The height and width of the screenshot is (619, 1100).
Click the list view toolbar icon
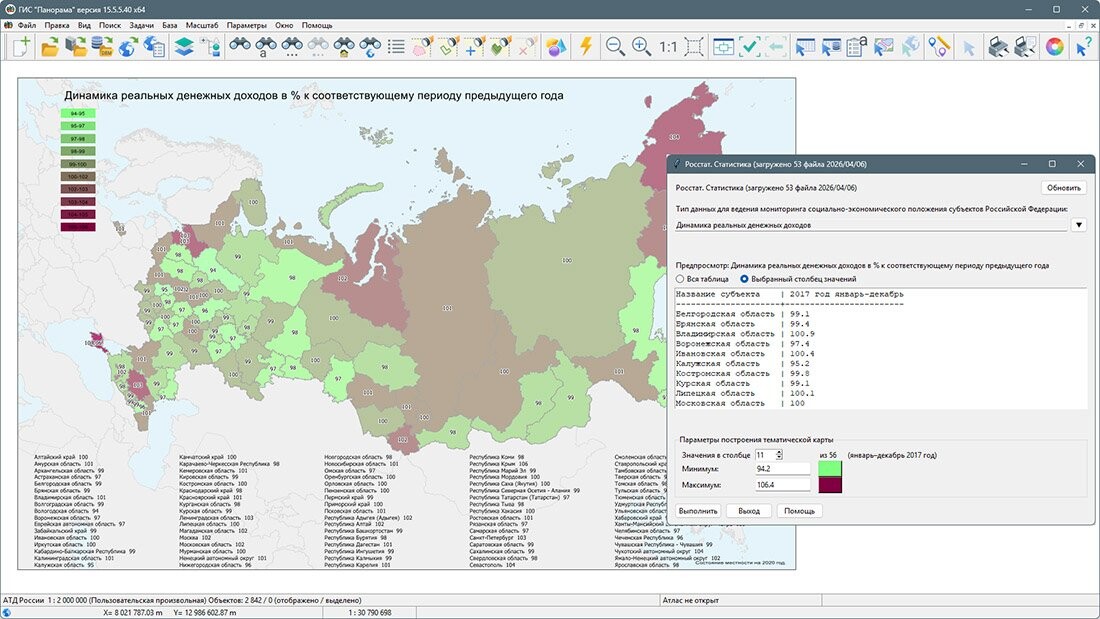point(396,46)
